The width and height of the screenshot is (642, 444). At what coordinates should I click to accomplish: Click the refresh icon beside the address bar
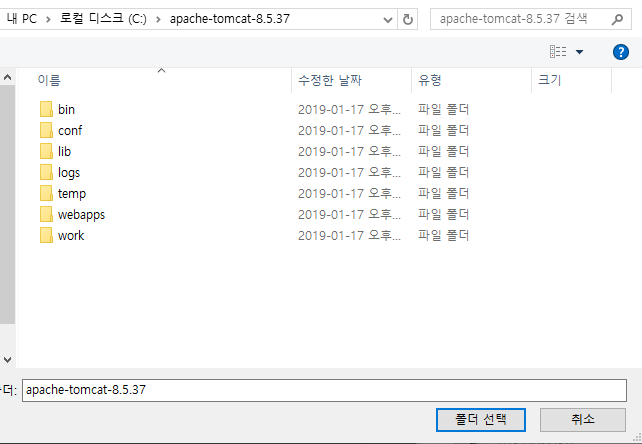click(x=407, y=19)
